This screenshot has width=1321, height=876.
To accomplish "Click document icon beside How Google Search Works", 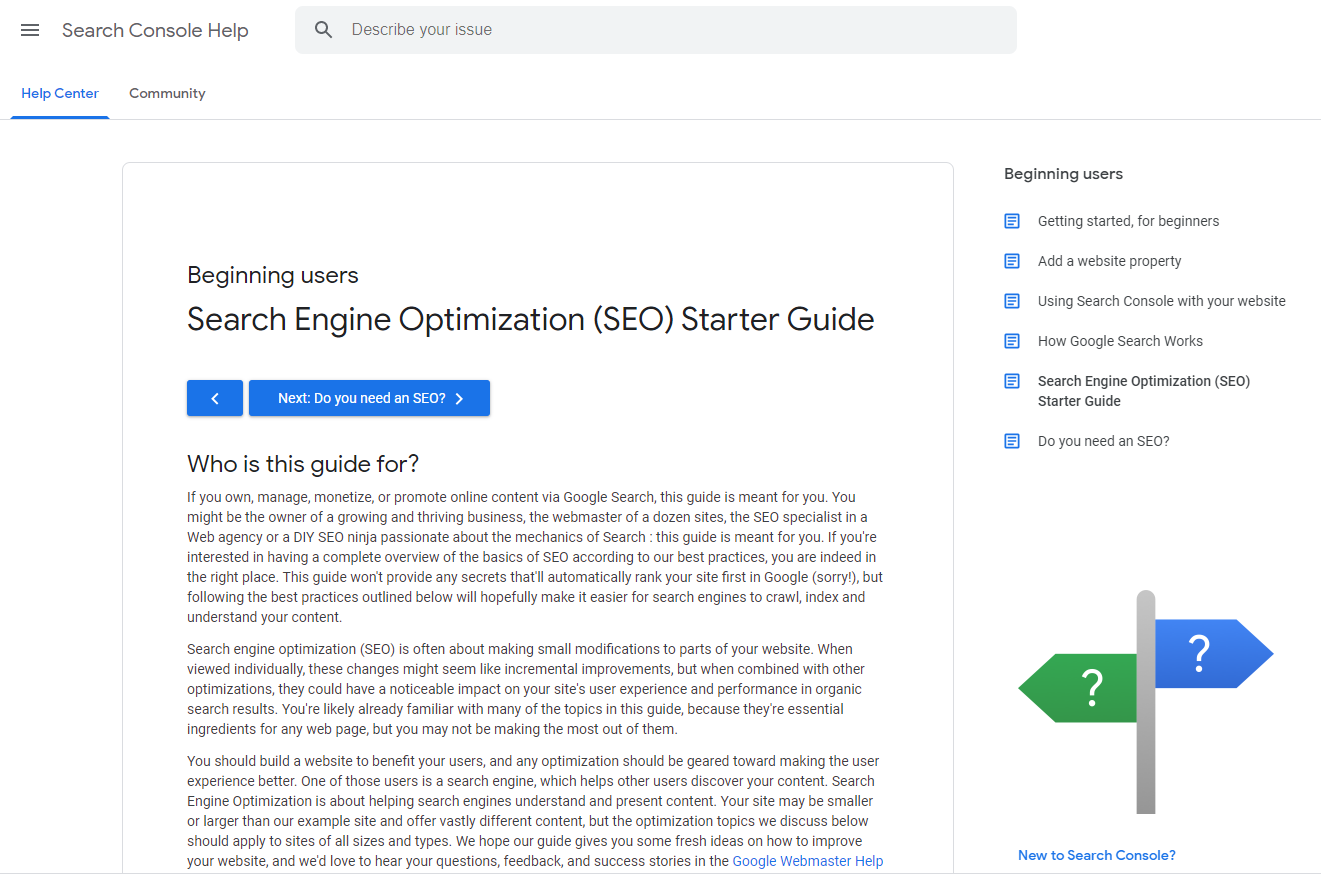I will [x=1012, y=341].
